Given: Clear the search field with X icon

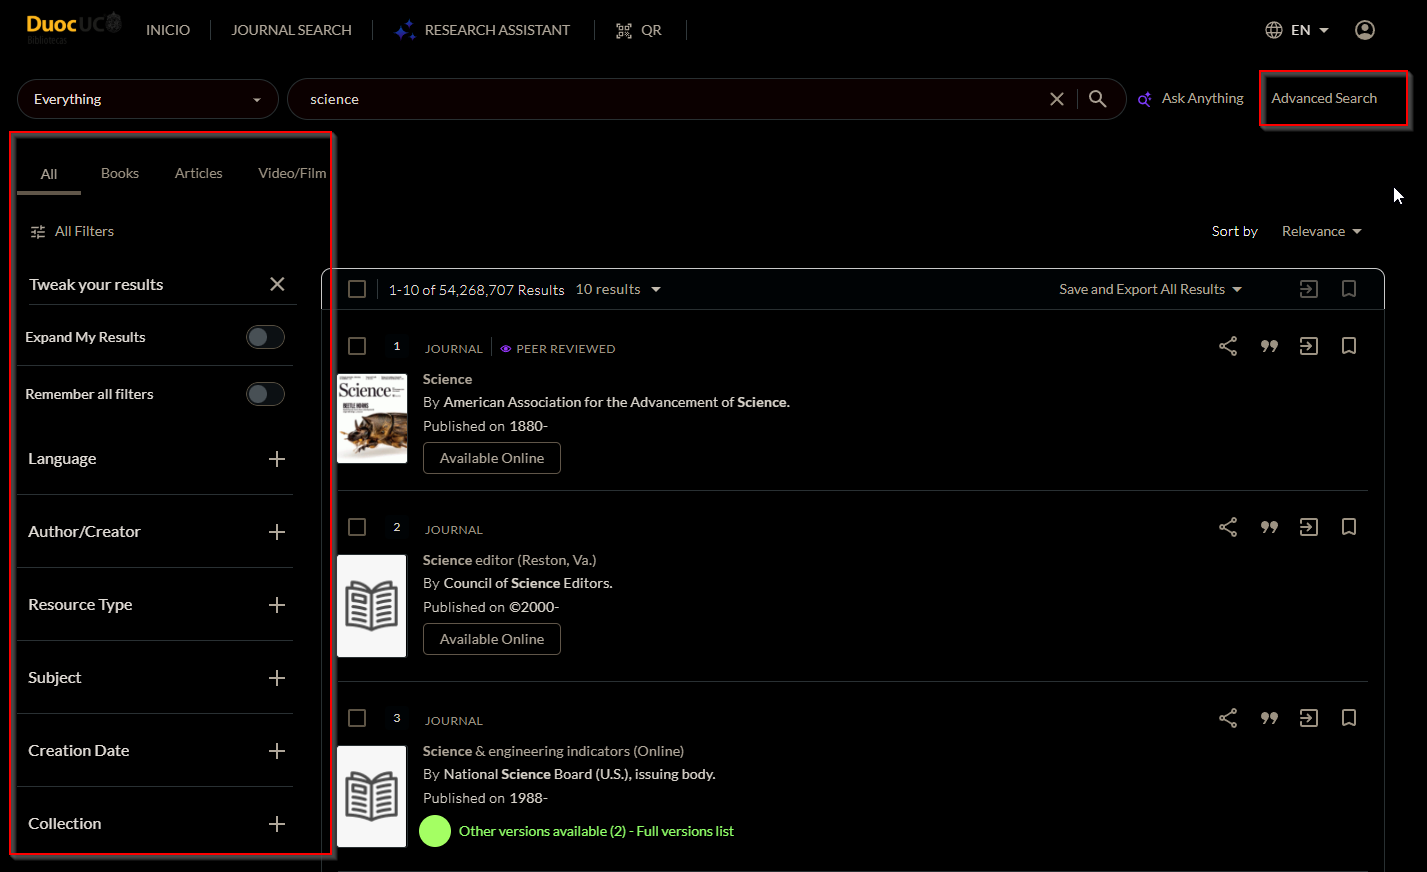Looking at the screenshot, I should coord(1056,99).
